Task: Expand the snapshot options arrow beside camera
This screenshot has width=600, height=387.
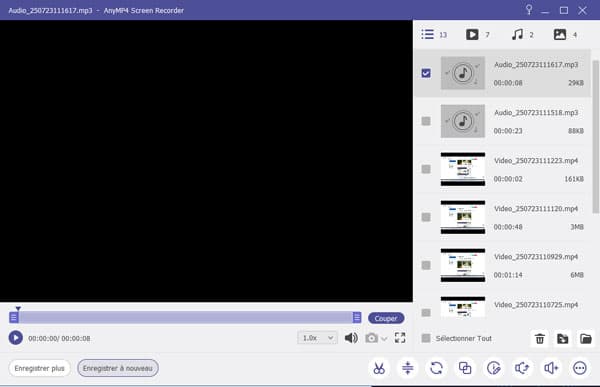Action: 384,339
